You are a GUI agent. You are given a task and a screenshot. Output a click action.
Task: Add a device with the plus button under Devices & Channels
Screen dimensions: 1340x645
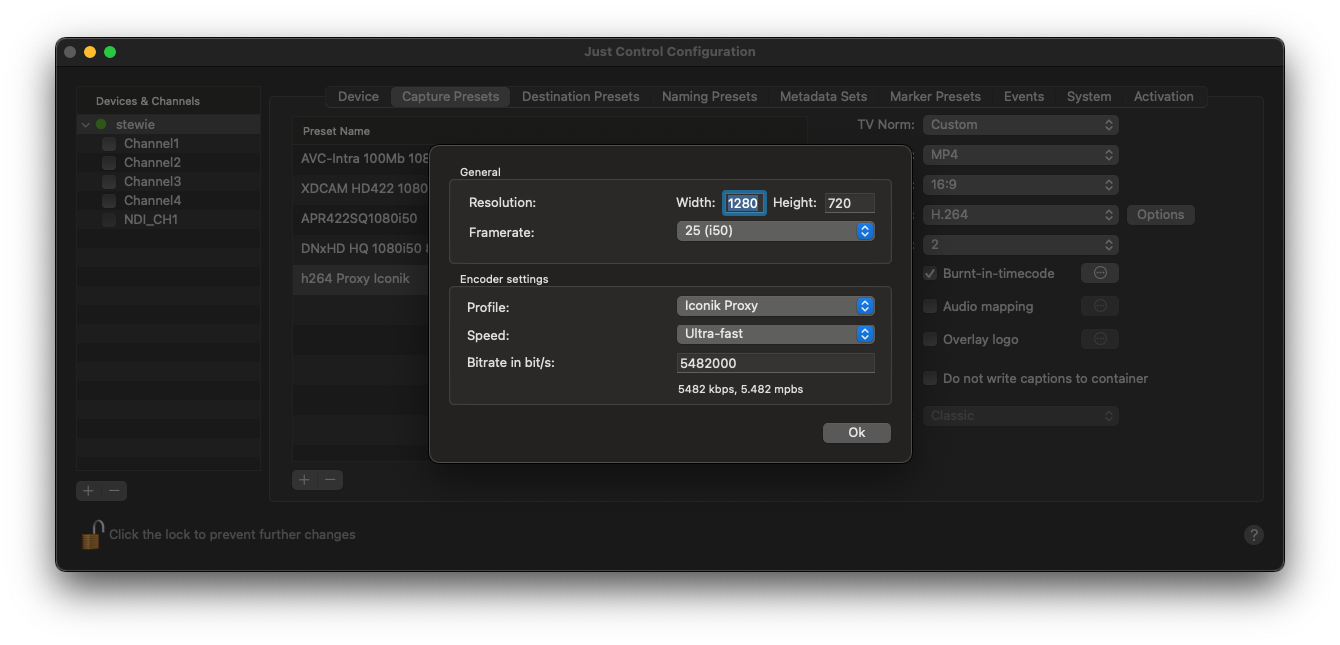[89, 490]
